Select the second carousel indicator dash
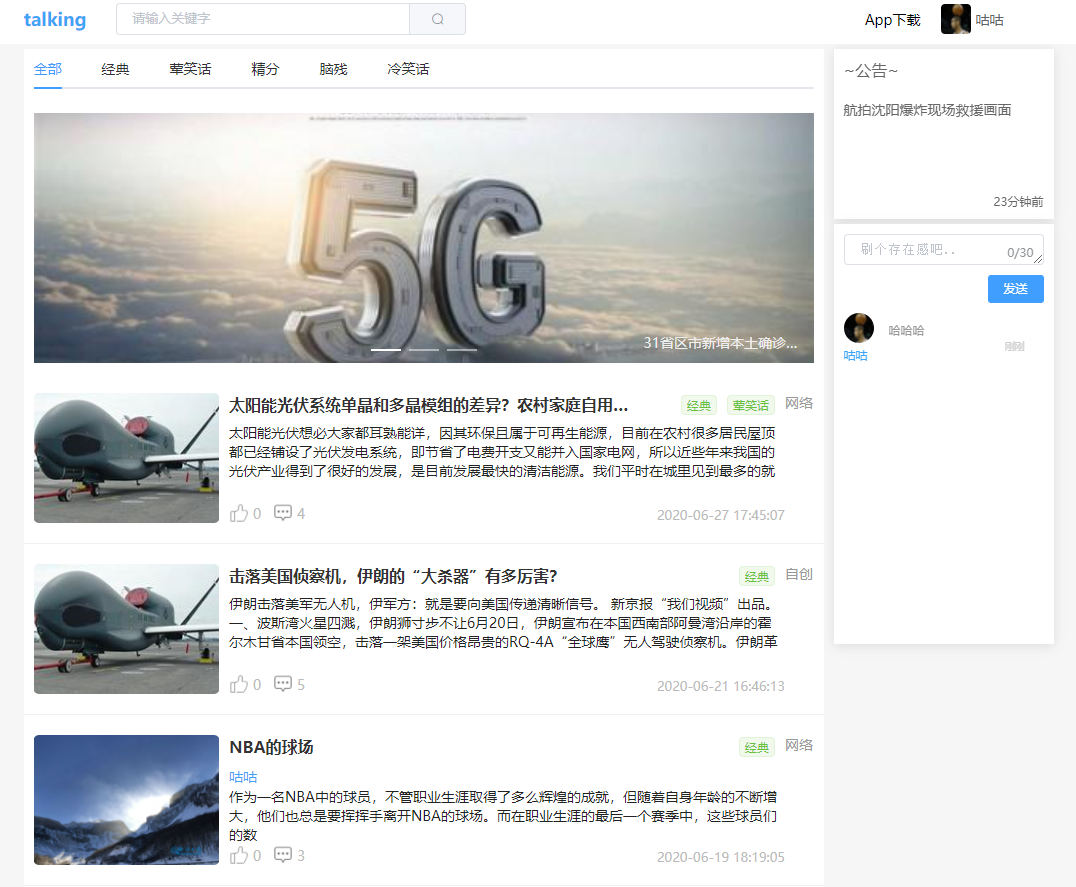 click(424, 350)
